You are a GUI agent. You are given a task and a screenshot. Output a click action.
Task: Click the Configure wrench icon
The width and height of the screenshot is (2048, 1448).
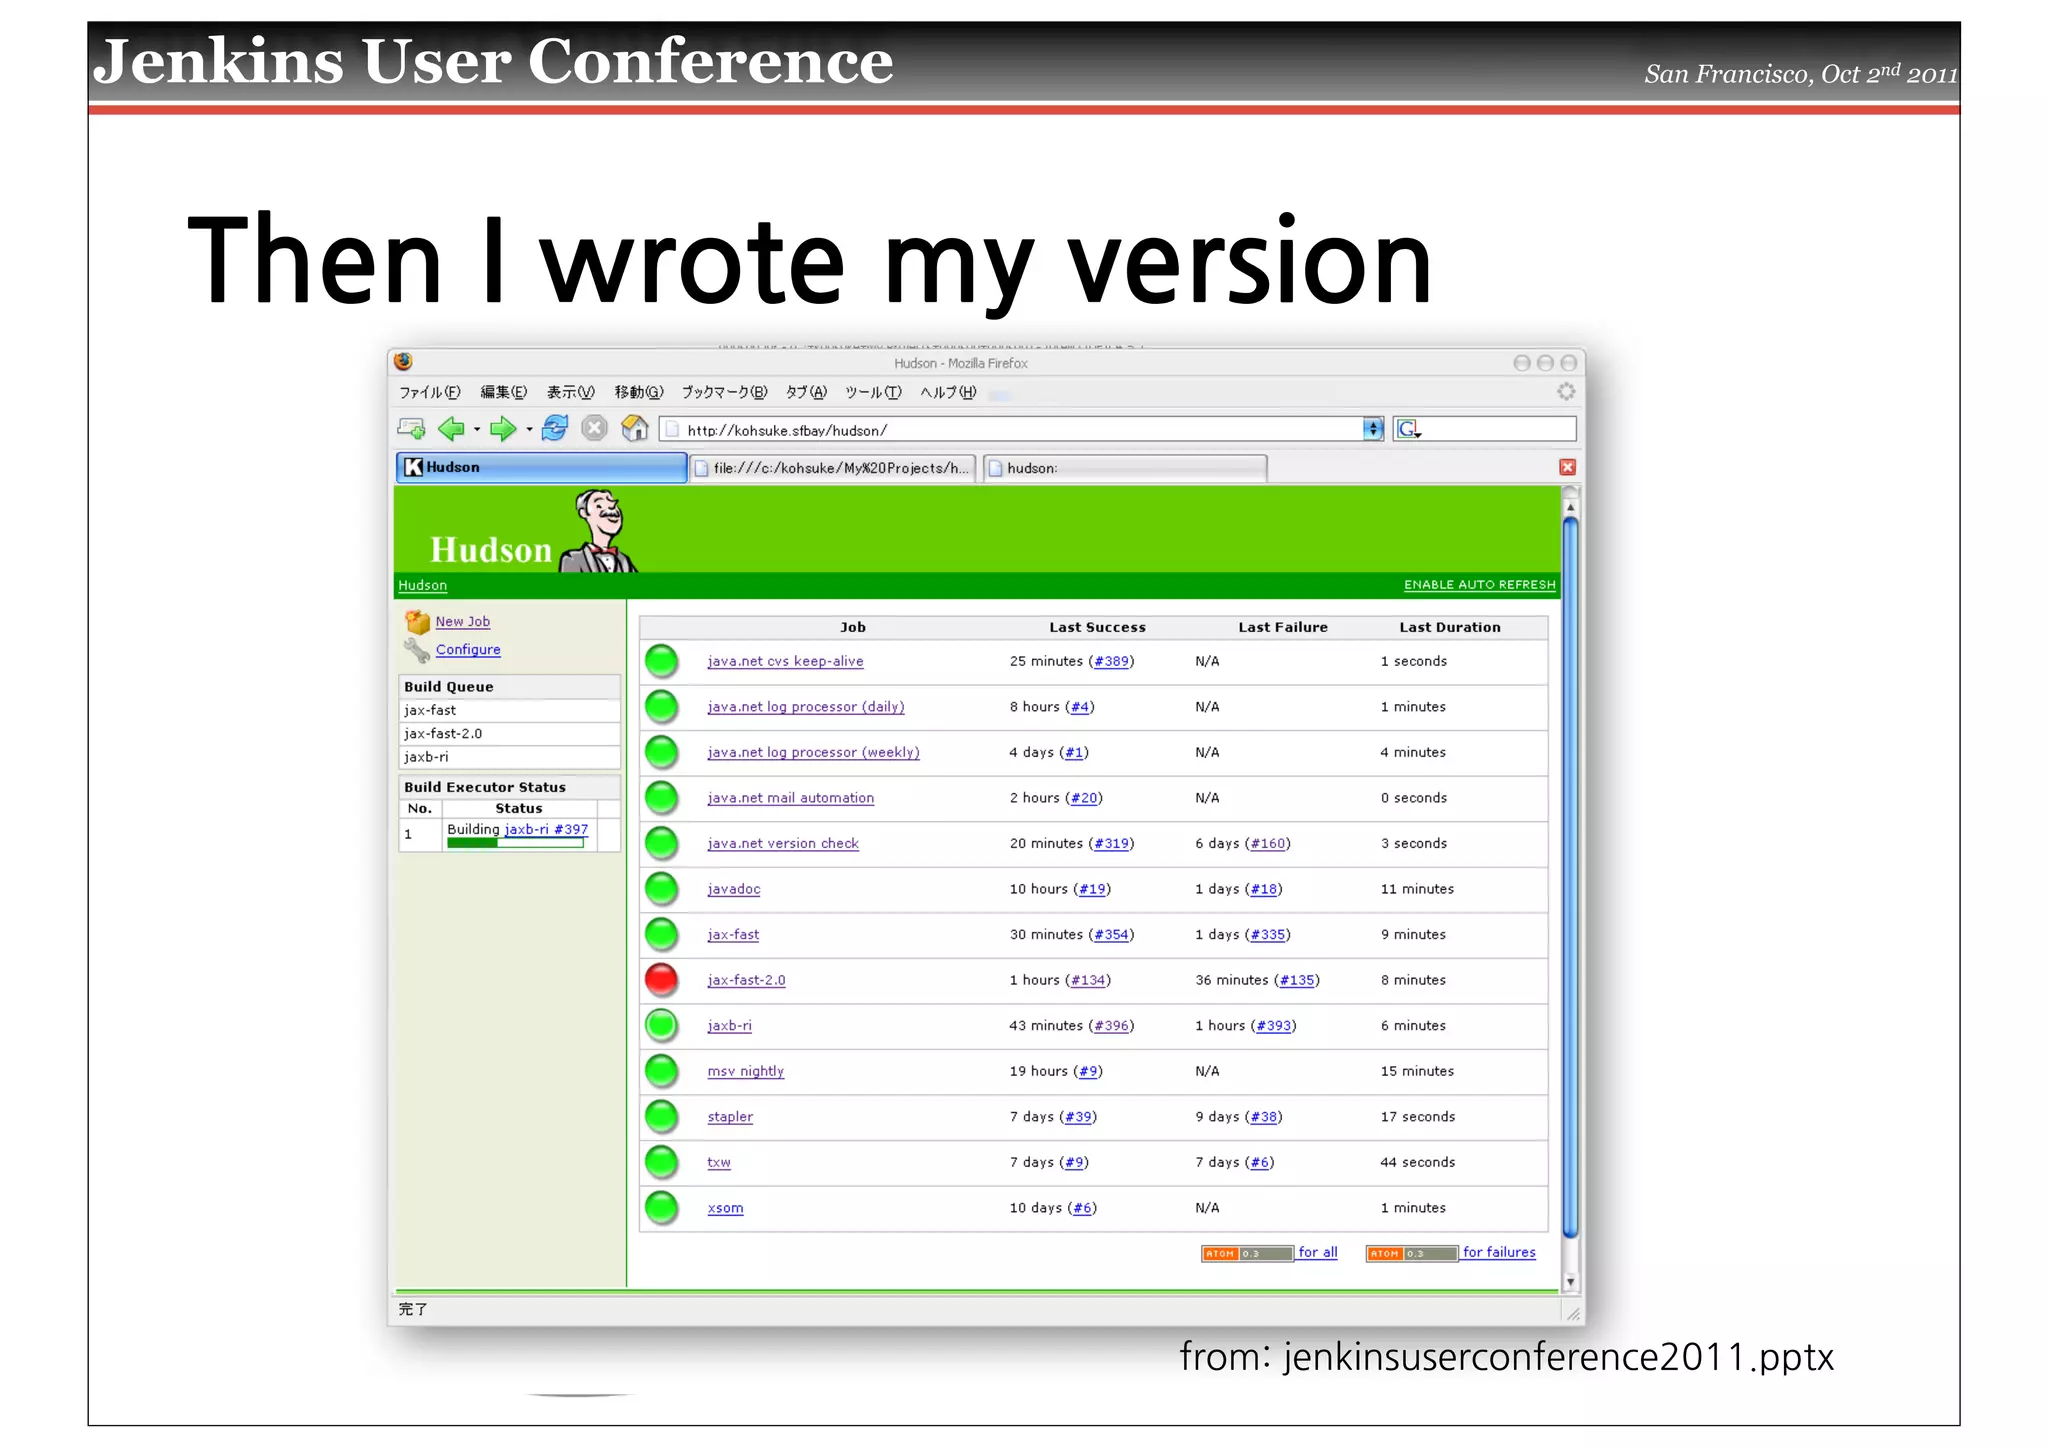coord(417,650)
